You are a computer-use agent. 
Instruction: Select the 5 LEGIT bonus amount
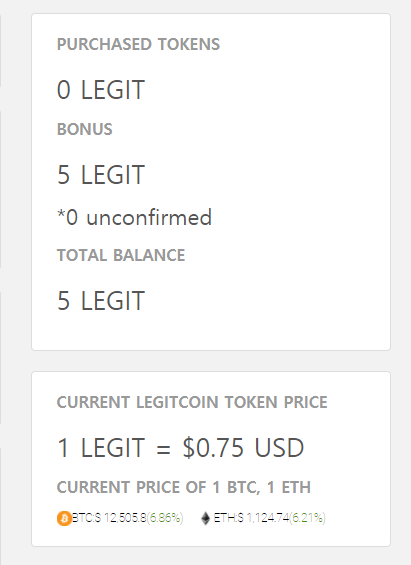coord(101,175)
